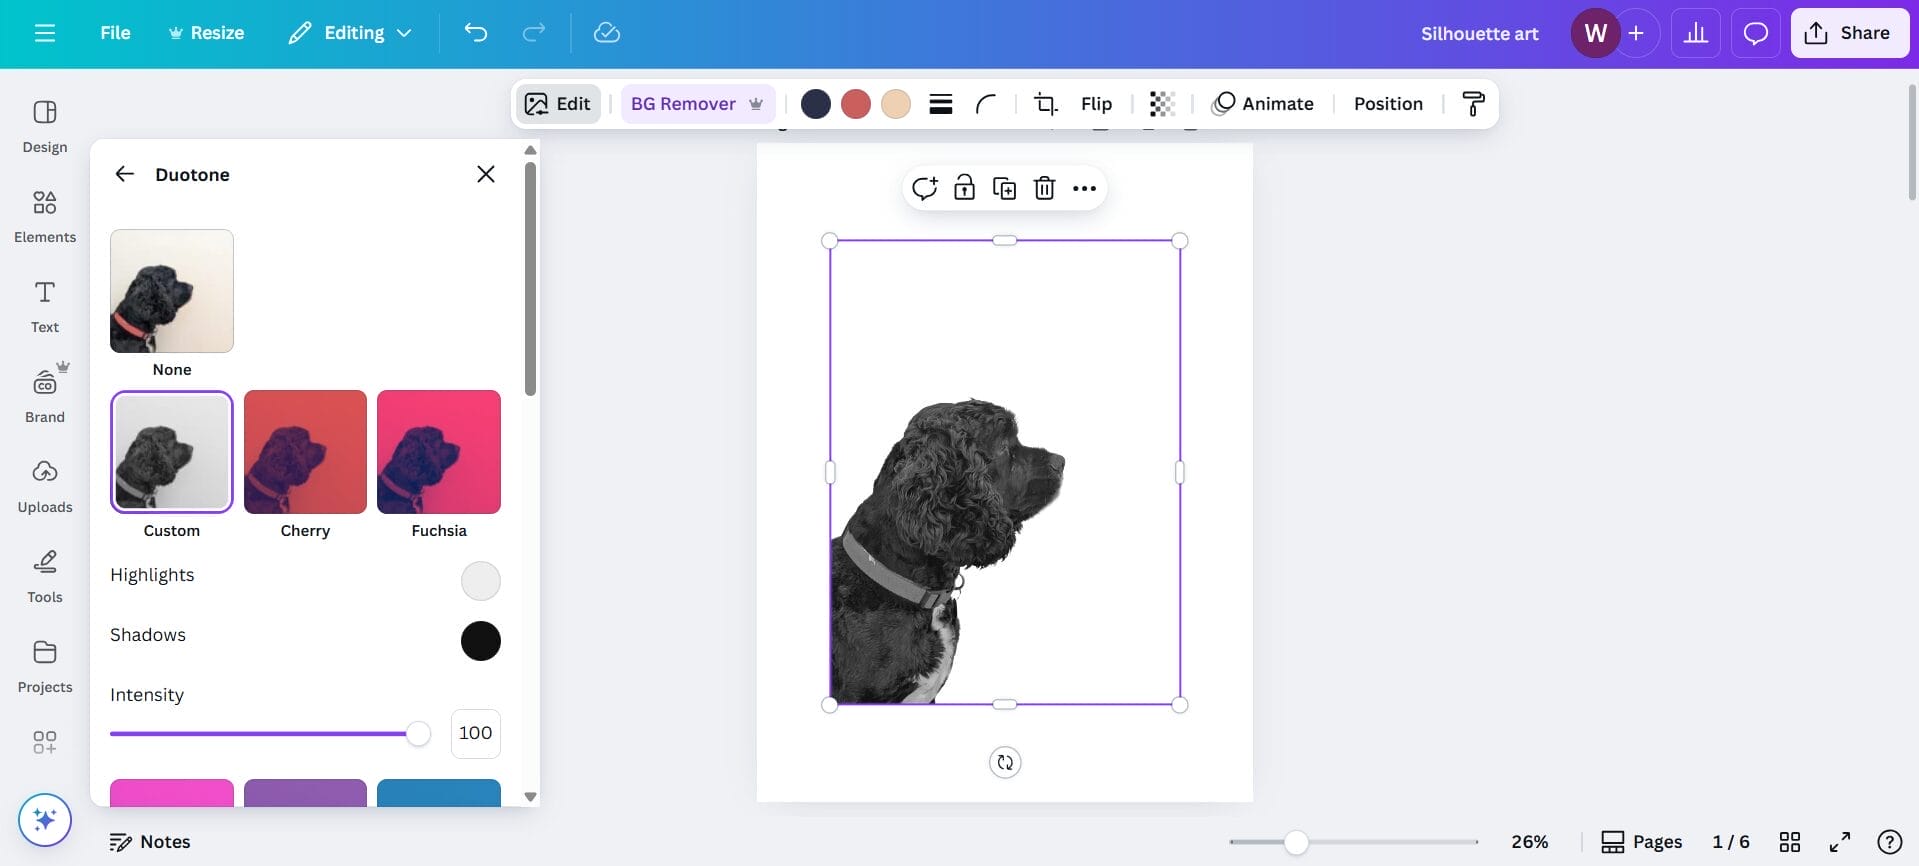The height and width of the screenshot is (866, 1919).
Task: Add collaborator with plus icon
Action: click(1636, 33)
